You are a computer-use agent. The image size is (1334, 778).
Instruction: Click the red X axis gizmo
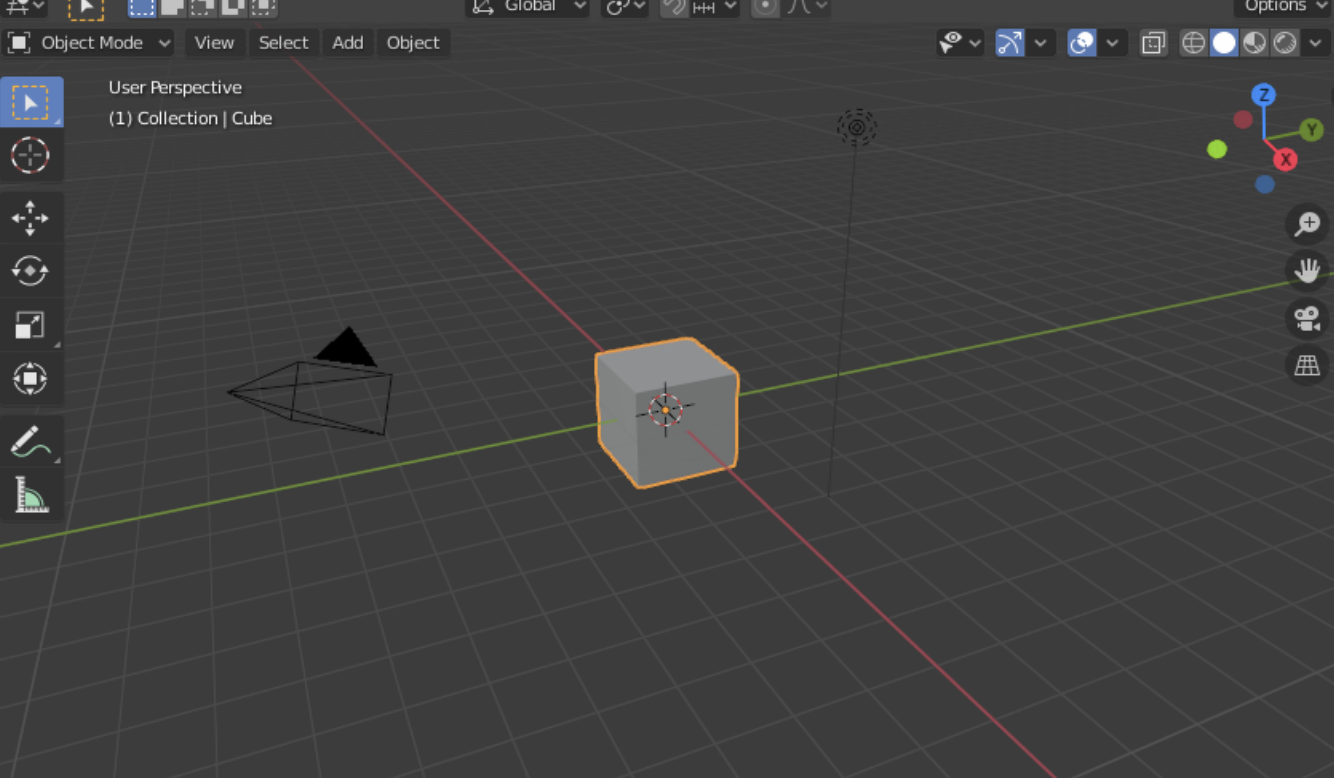[1285, 160]
